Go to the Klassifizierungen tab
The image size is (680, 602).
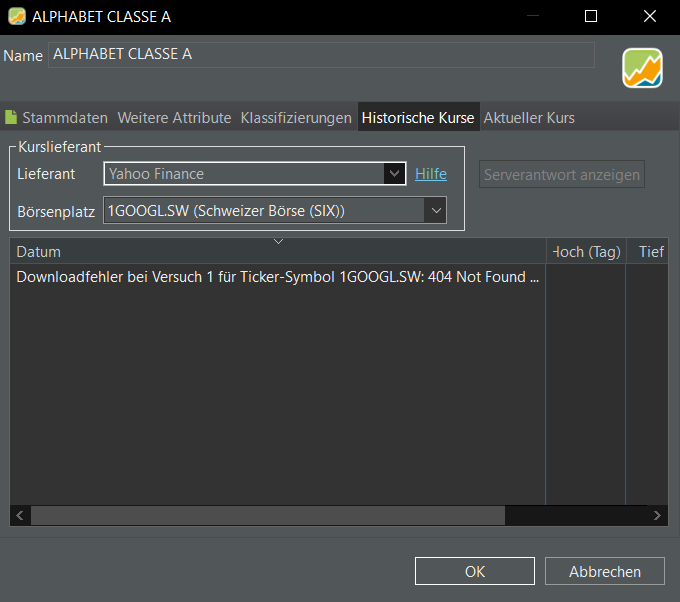coord(296,118)
